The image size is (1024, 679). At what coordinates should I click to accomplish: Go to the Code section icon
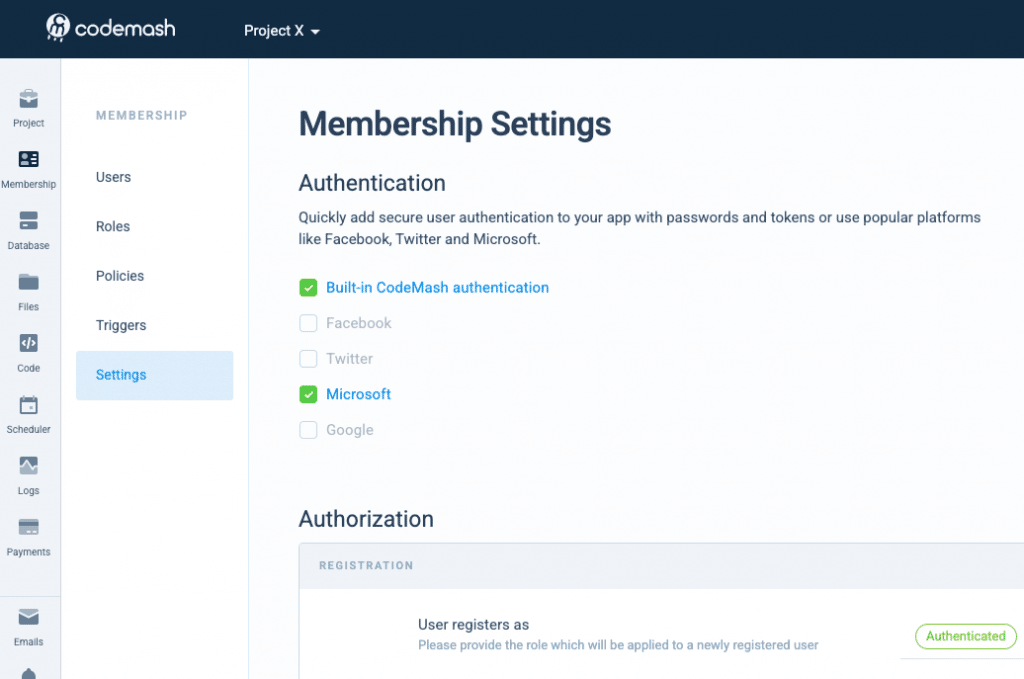(x=29, y=343)
